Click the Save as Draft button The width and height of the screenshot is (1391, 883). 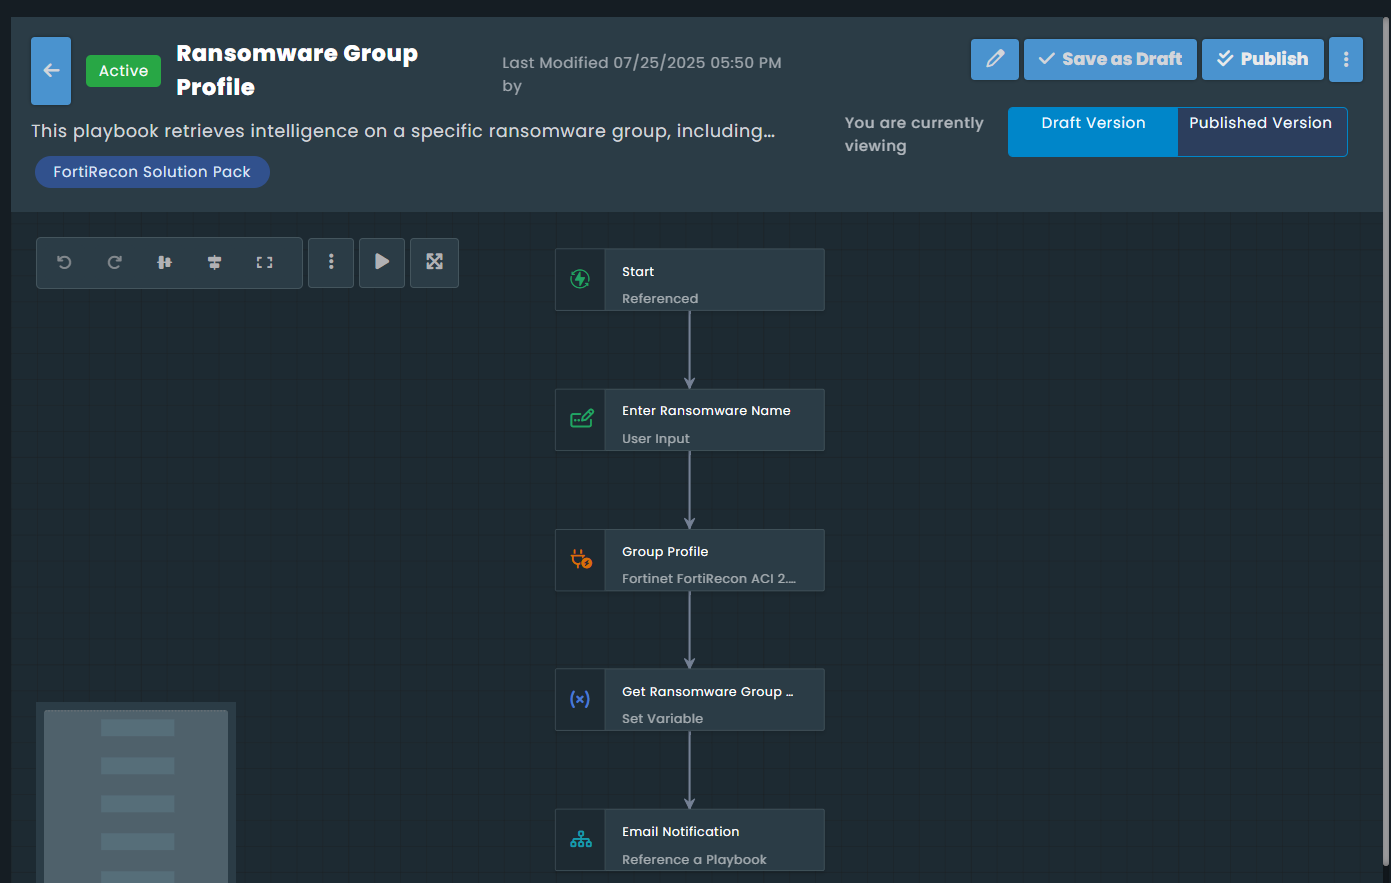coord(1110,59)
